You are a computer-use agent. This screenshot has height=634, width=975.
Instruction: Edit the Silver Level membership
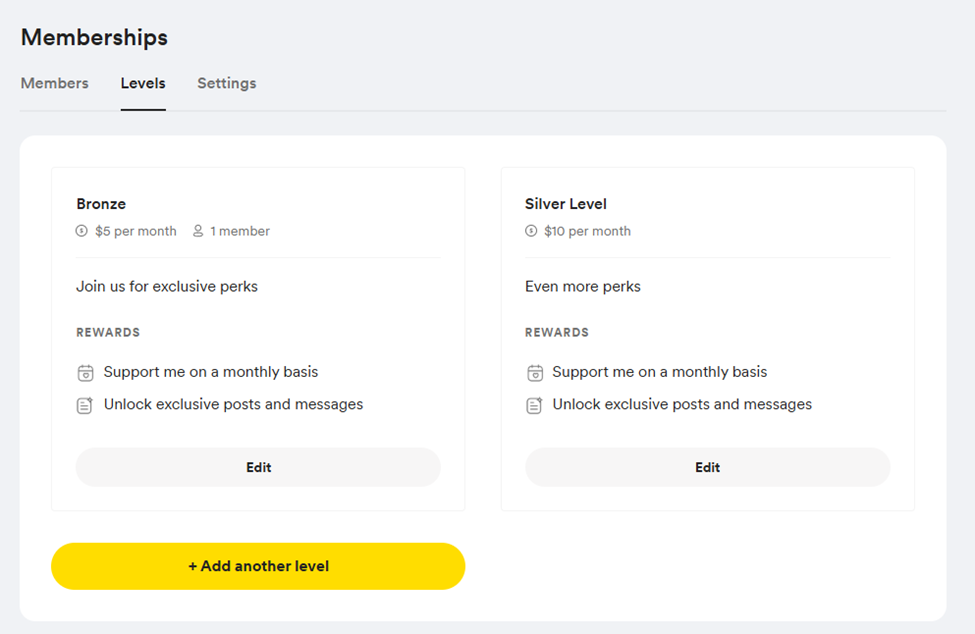point(707,467)
